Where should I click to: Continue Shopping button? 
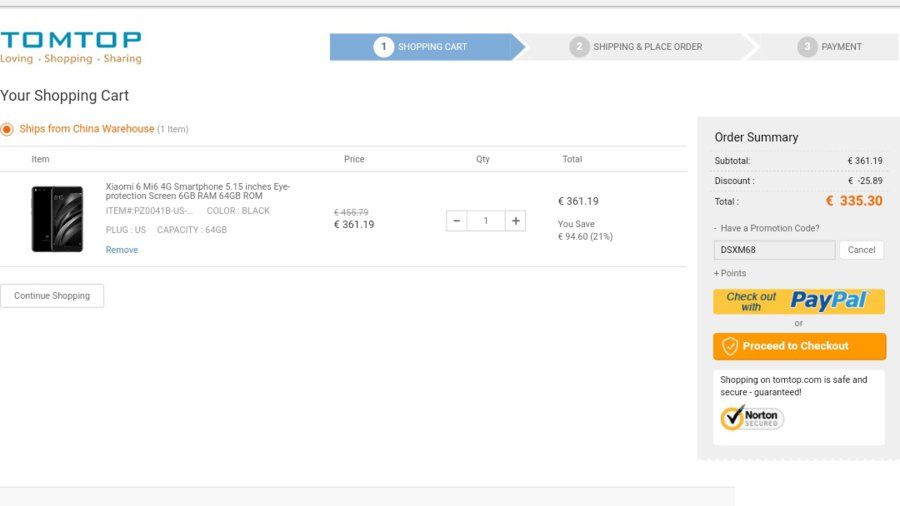[52, 296]
